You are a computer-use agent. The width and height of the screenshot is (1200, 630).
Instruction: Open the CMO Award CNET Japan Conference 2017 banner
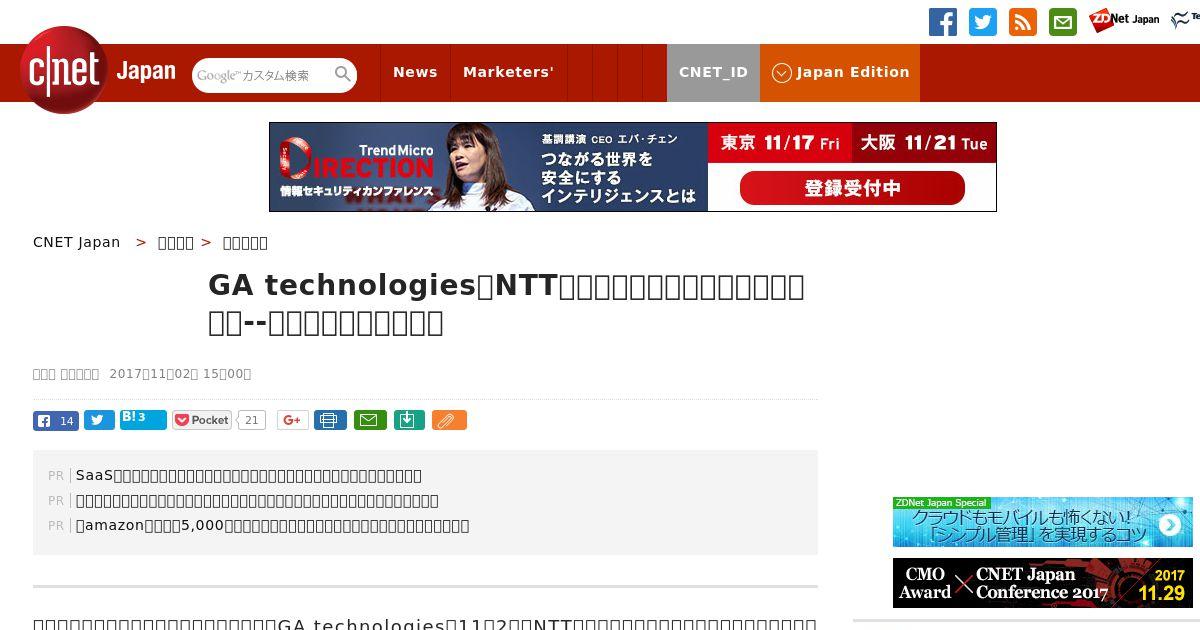pyautogui.click(x=1043, y=583)
